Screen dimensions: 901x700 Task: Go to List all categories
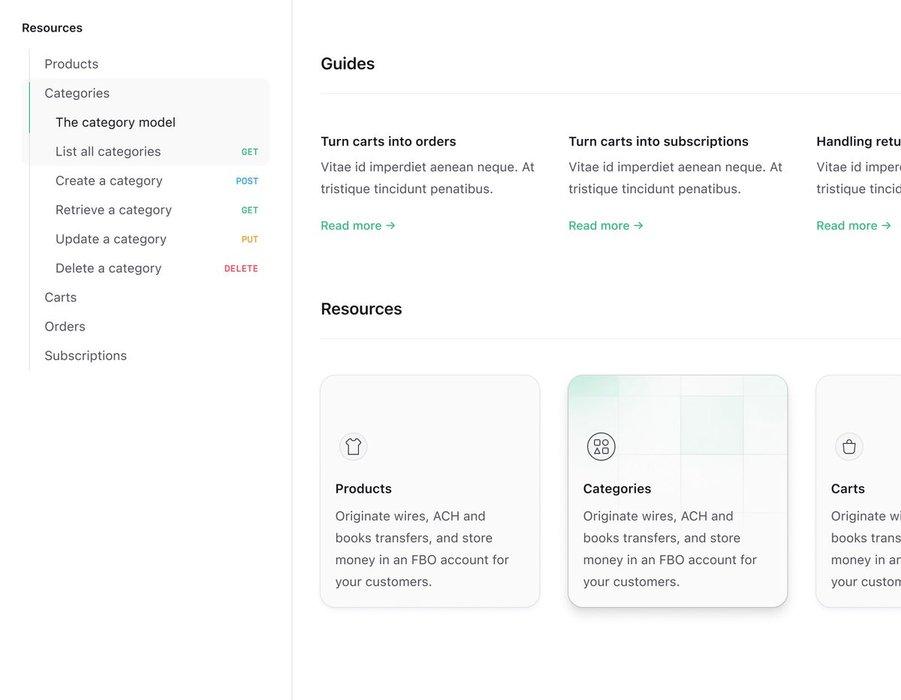(108, 151)
